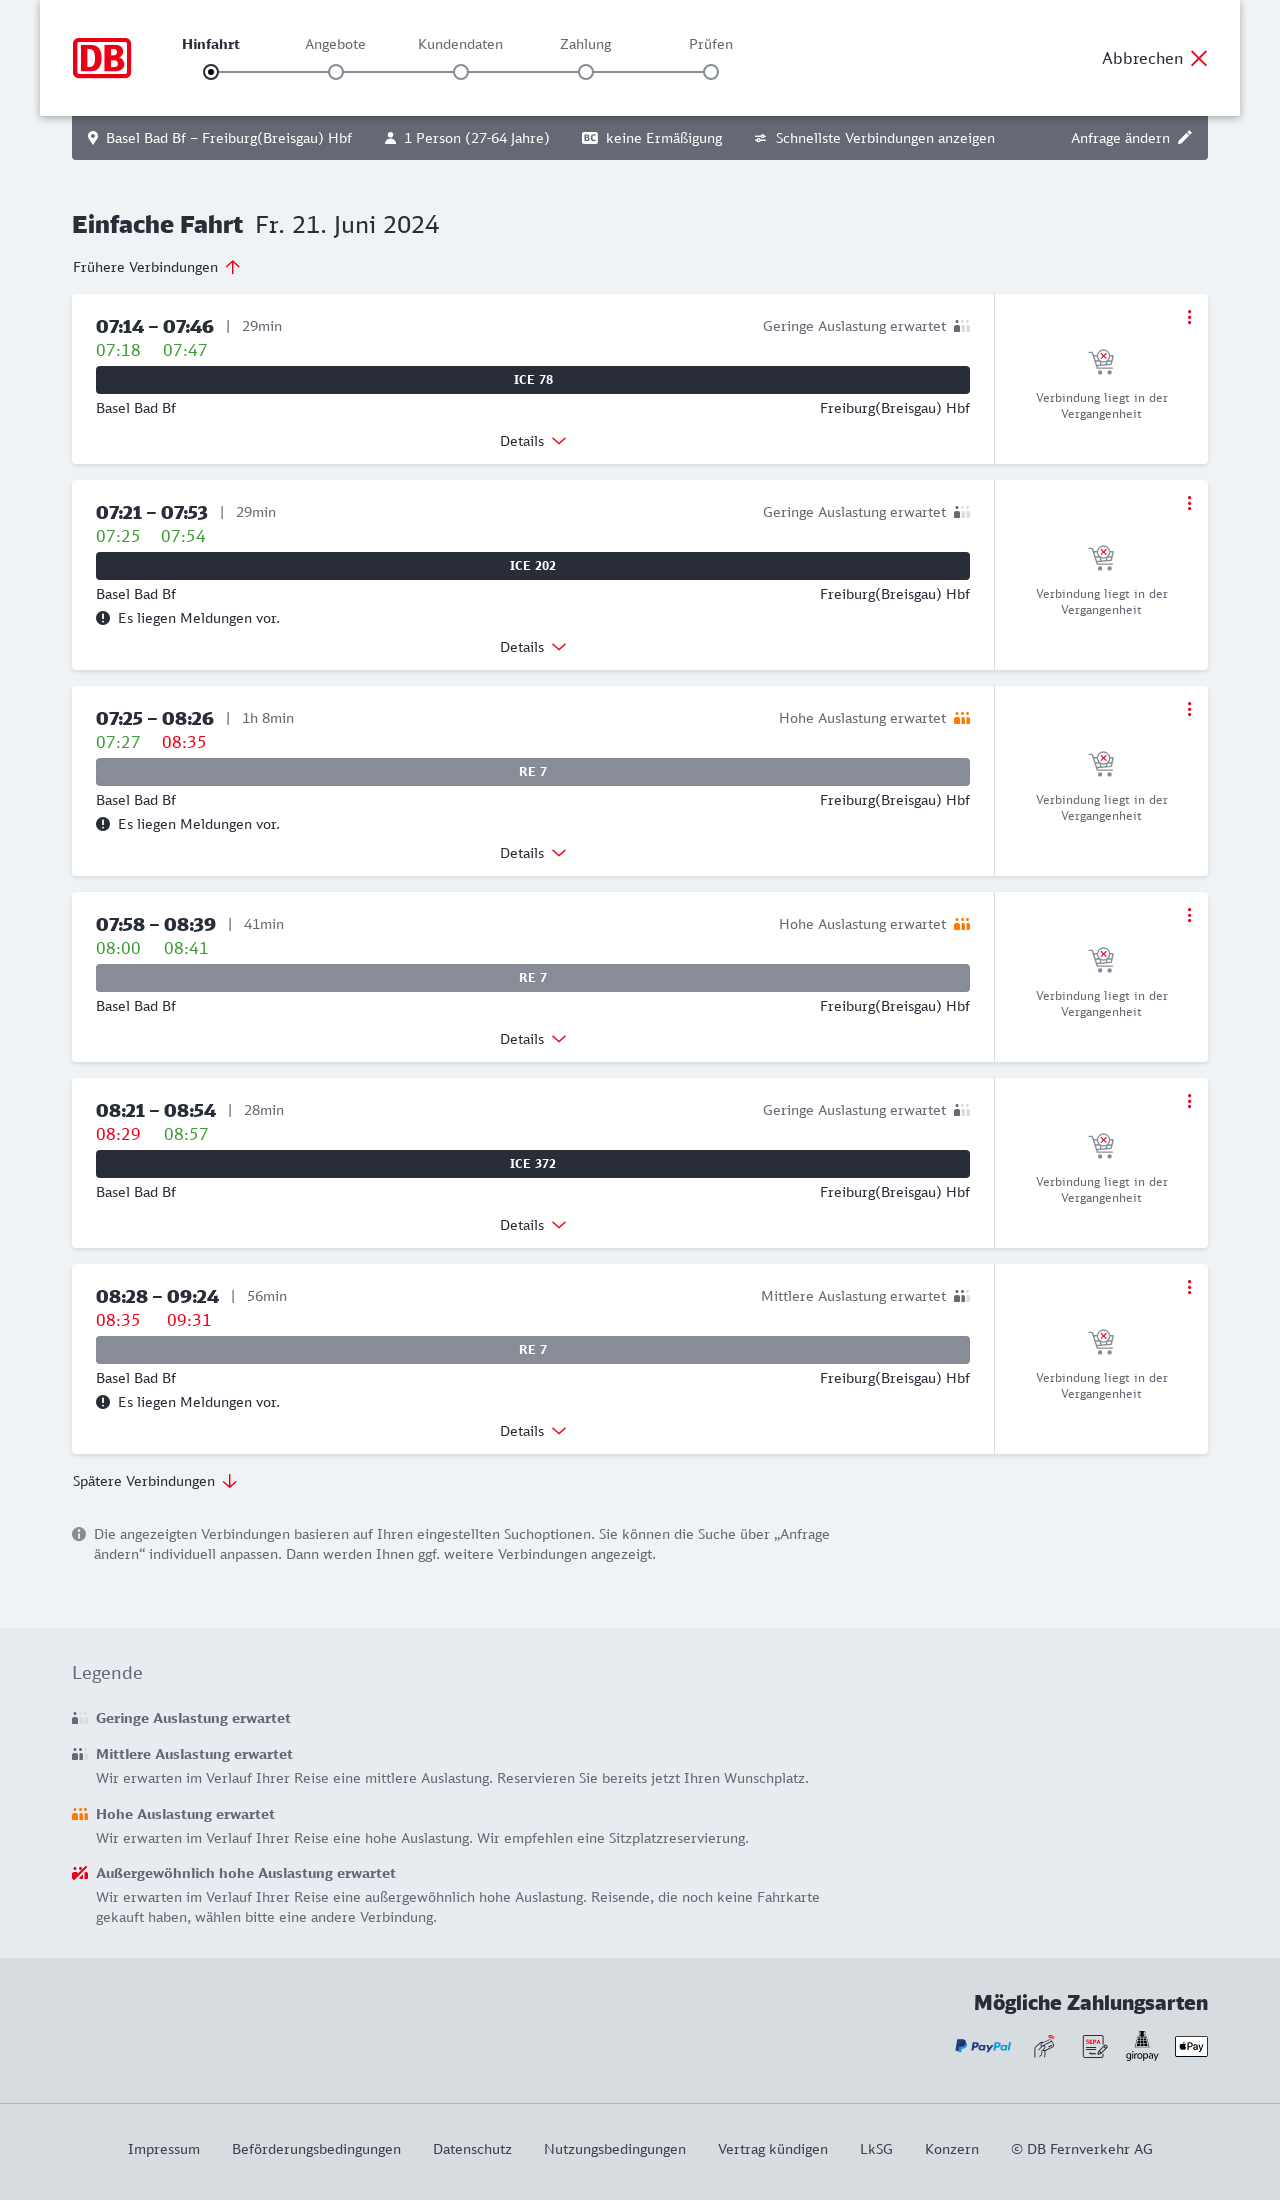
Task: Select the Angebote step circle
Action: (x=336, y=72)
